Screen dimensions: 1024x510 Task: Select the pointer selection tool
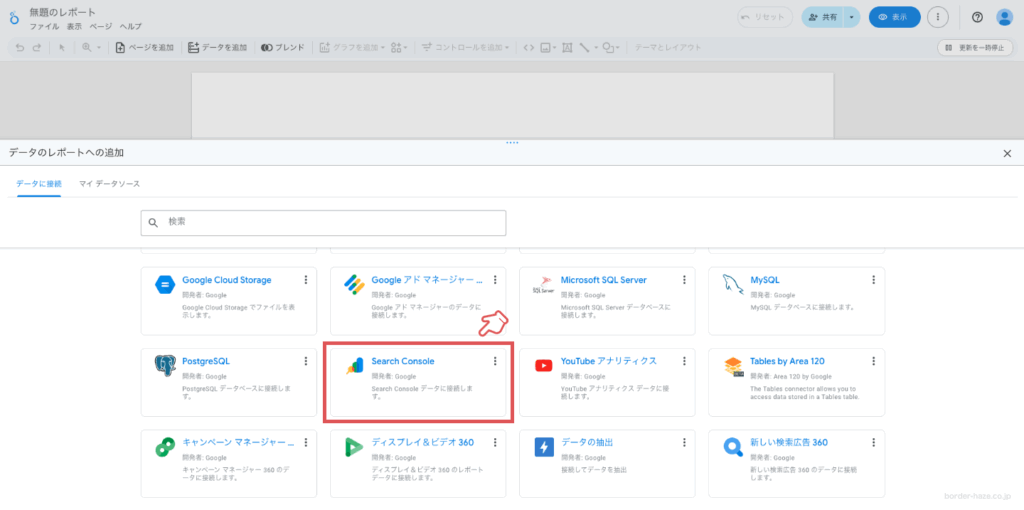62,48
